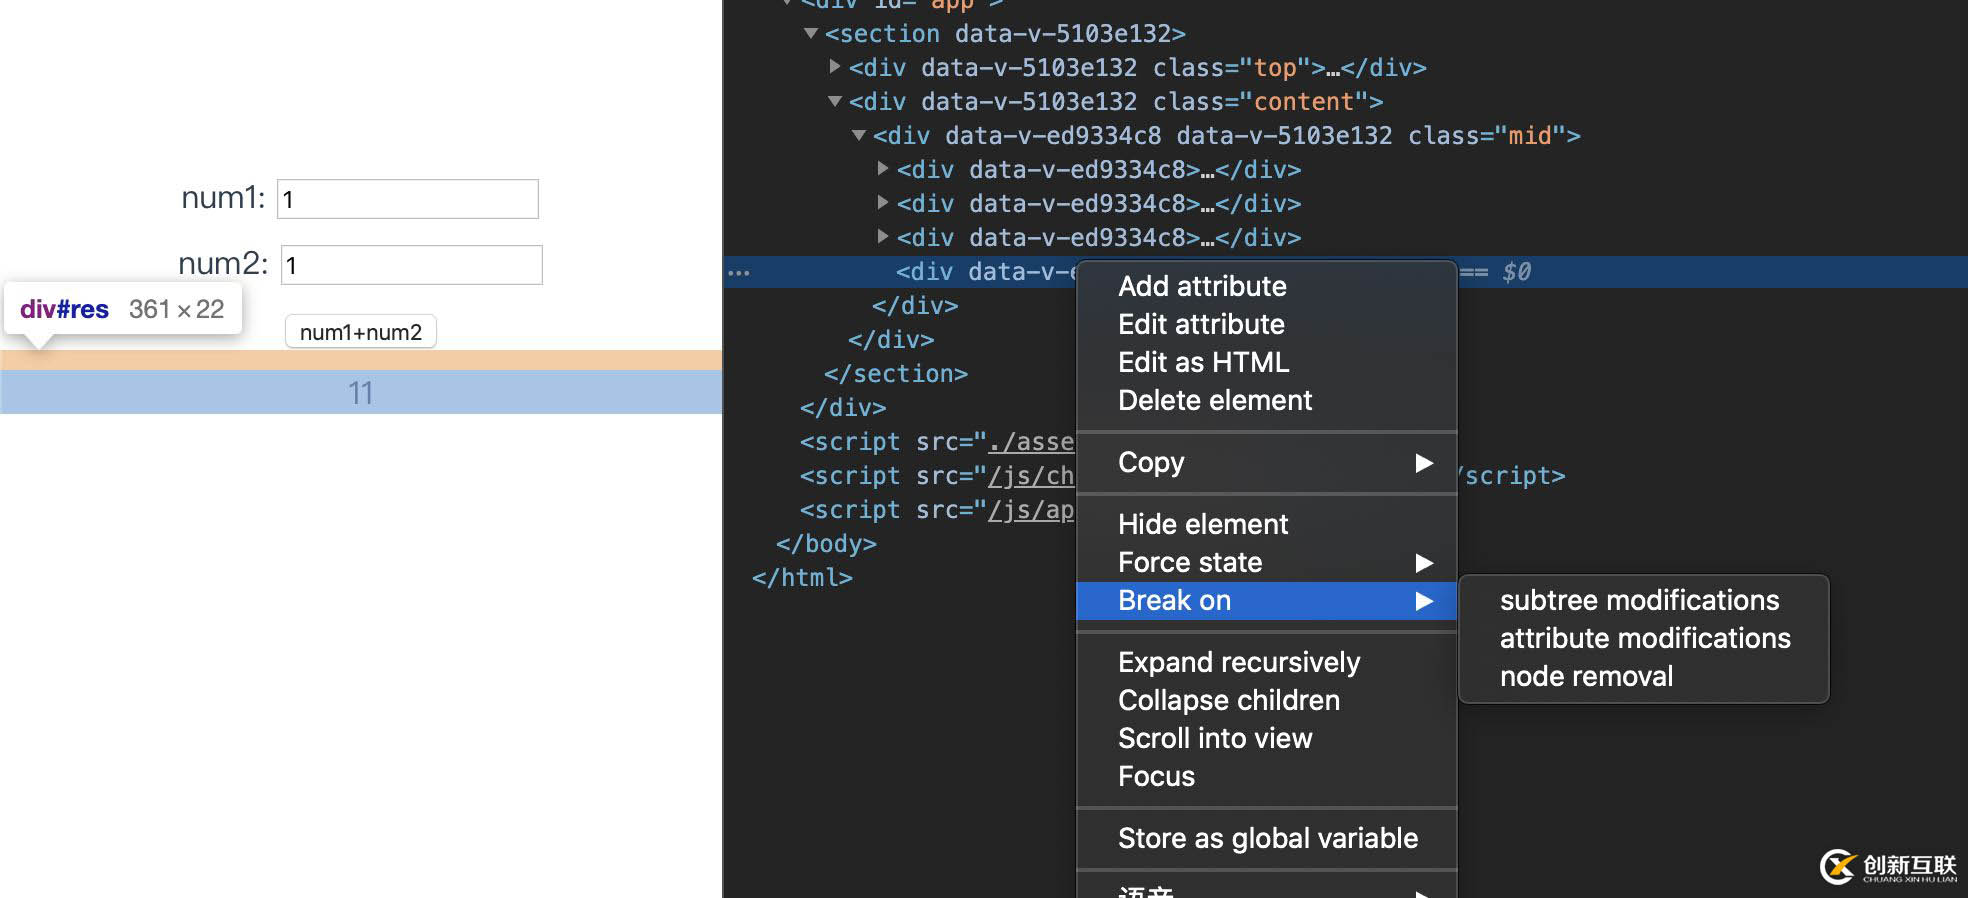Select attribute modifications breakpoint option
Screen dimensions: 1968x898
[x=1644, y=638]
